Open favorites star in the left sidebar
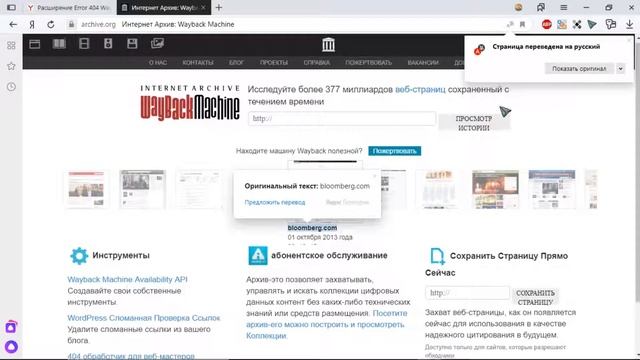 11,66
